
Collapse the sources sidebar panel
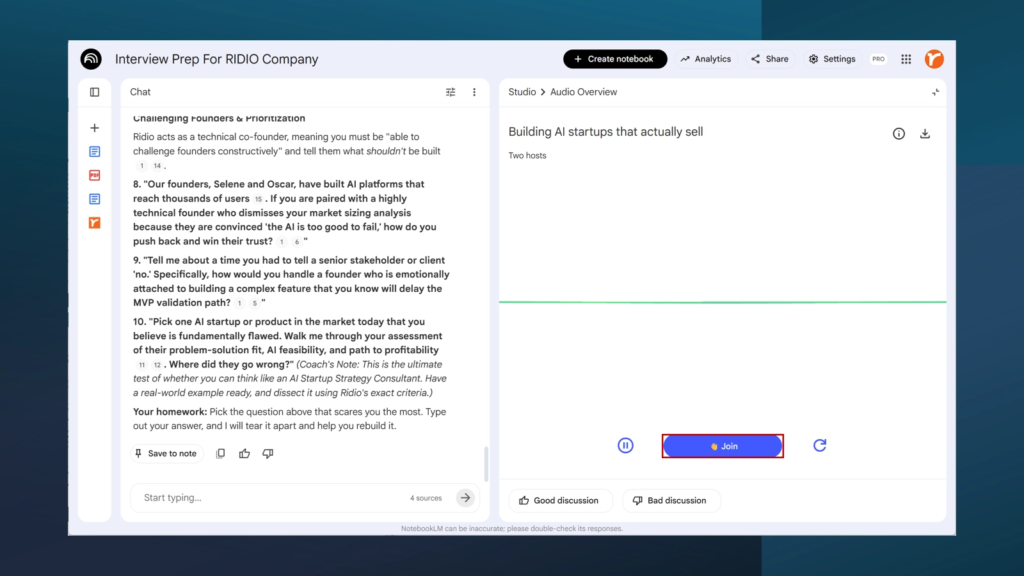click(95, 92)
